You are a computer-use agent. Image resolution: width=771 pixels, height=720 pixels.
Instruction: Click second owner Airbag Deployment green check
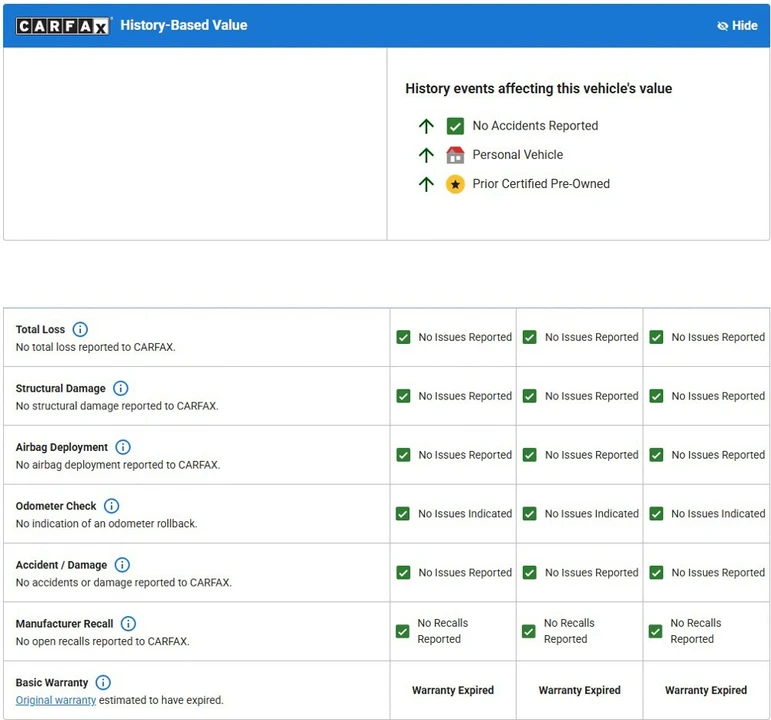click(x=530, y=455)
